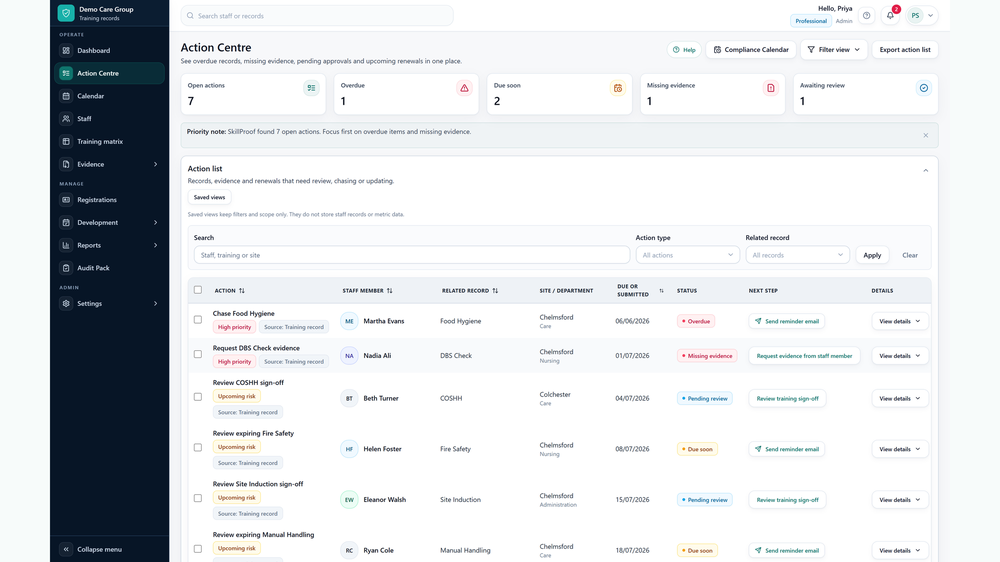1000x562 pixels.
Task: Select the Review expiring Fire Safety checkbox
Action: click(198, 448)
